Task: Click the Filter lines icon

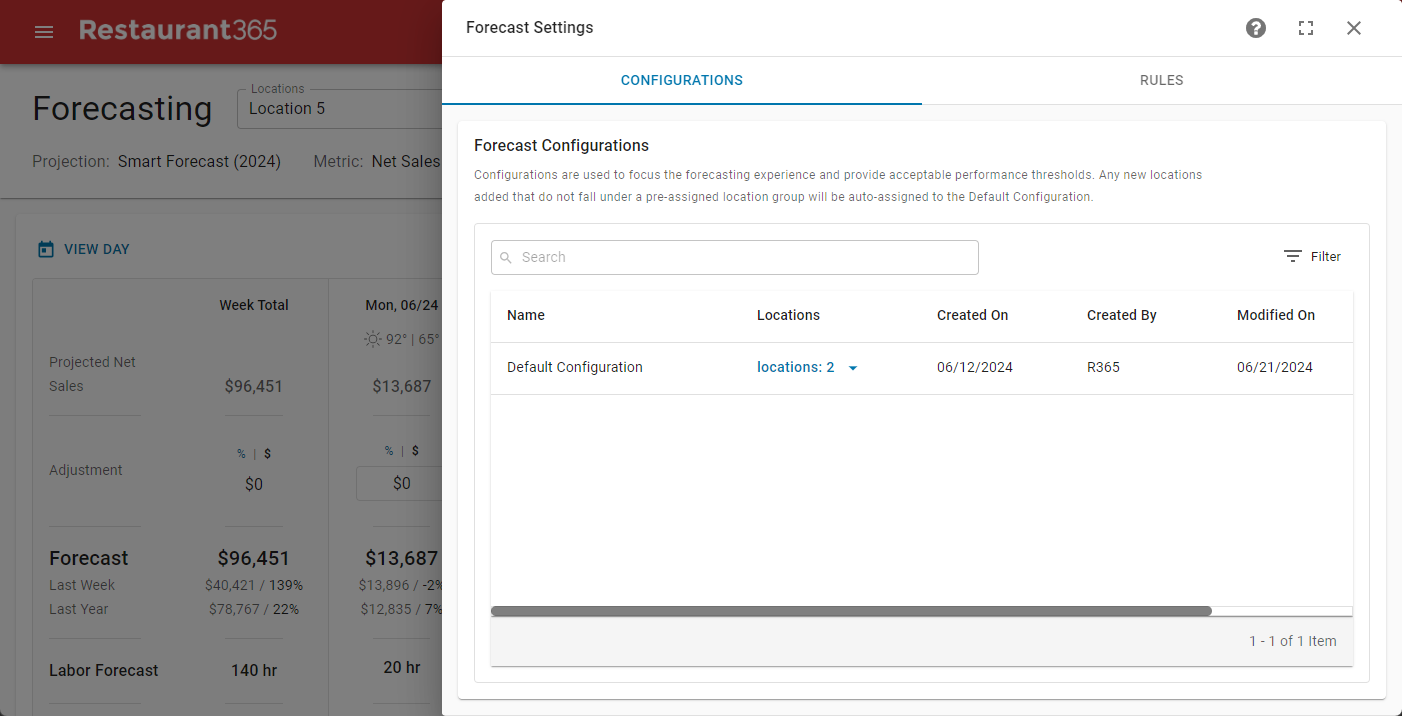Action: (1293, 257)
